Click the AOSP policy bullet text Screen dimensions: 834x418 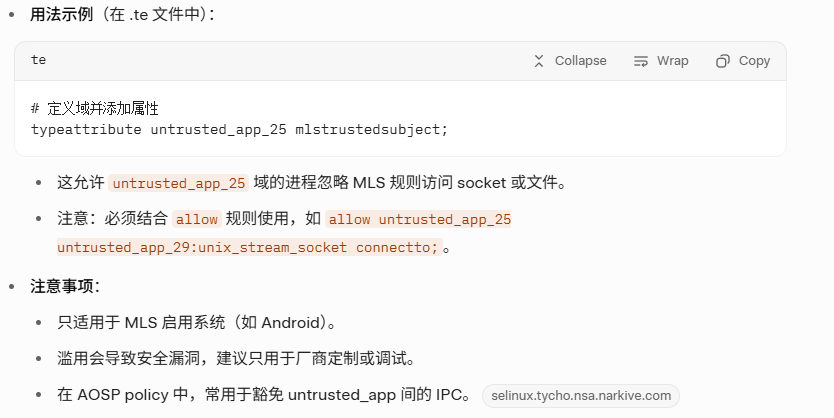264,395
